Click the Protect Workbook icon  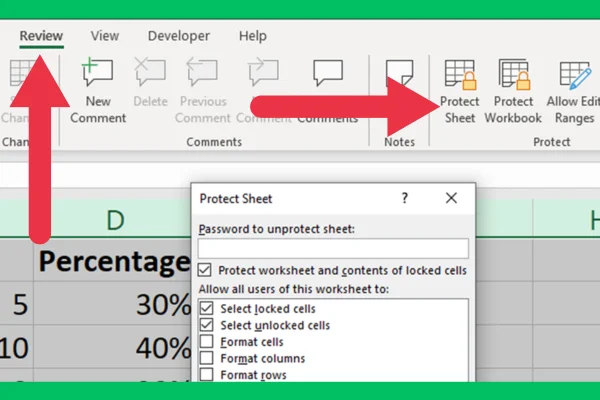coord(514,74)
